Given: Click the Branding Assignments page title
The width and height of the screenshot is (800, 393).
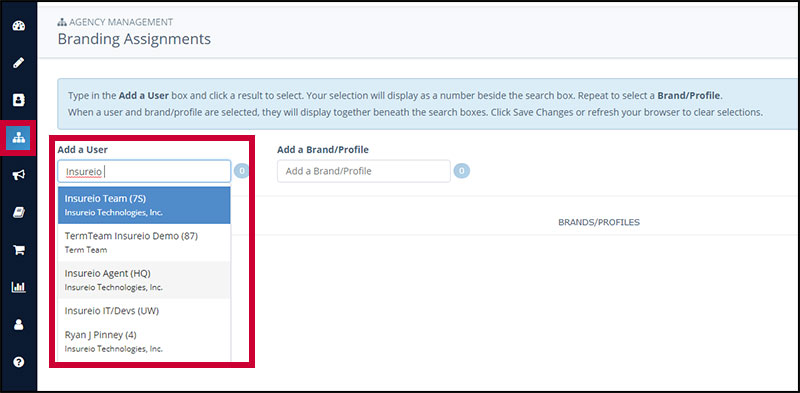Looking at the screenshot, I should click(x=134, y=39).
